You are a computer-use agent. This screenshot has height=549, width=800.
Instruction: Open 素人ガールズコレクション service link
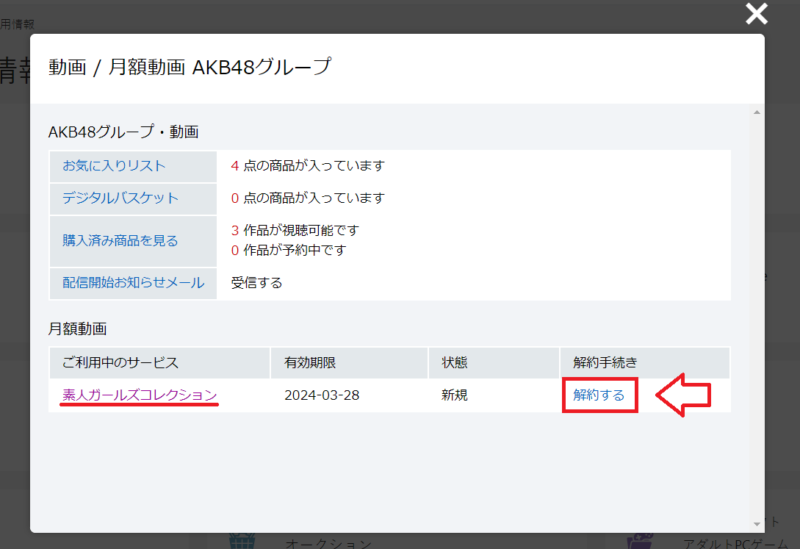tap(139, 395)
